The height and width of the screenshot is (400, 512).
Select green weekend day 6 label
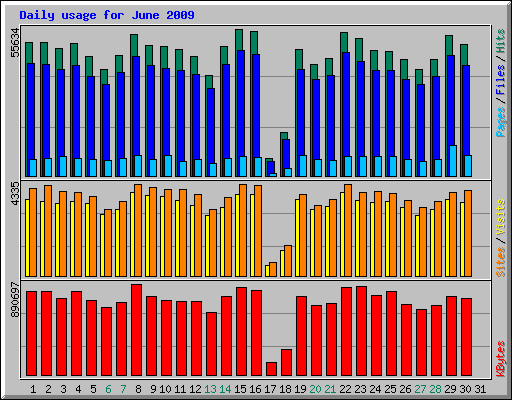108,389
